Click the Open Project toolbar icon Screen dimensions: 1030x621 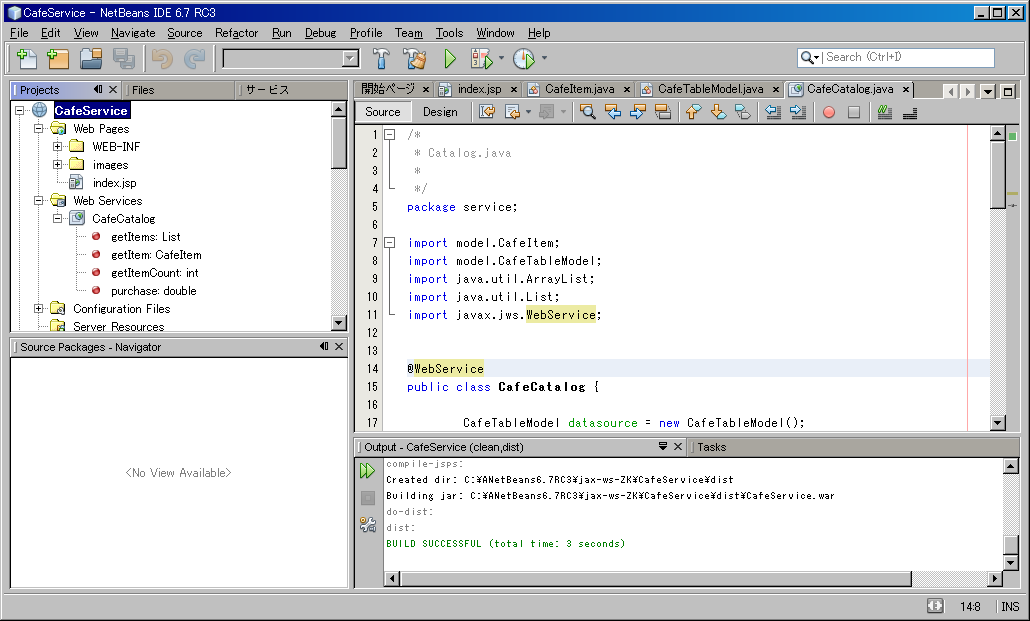click(91, 58)
